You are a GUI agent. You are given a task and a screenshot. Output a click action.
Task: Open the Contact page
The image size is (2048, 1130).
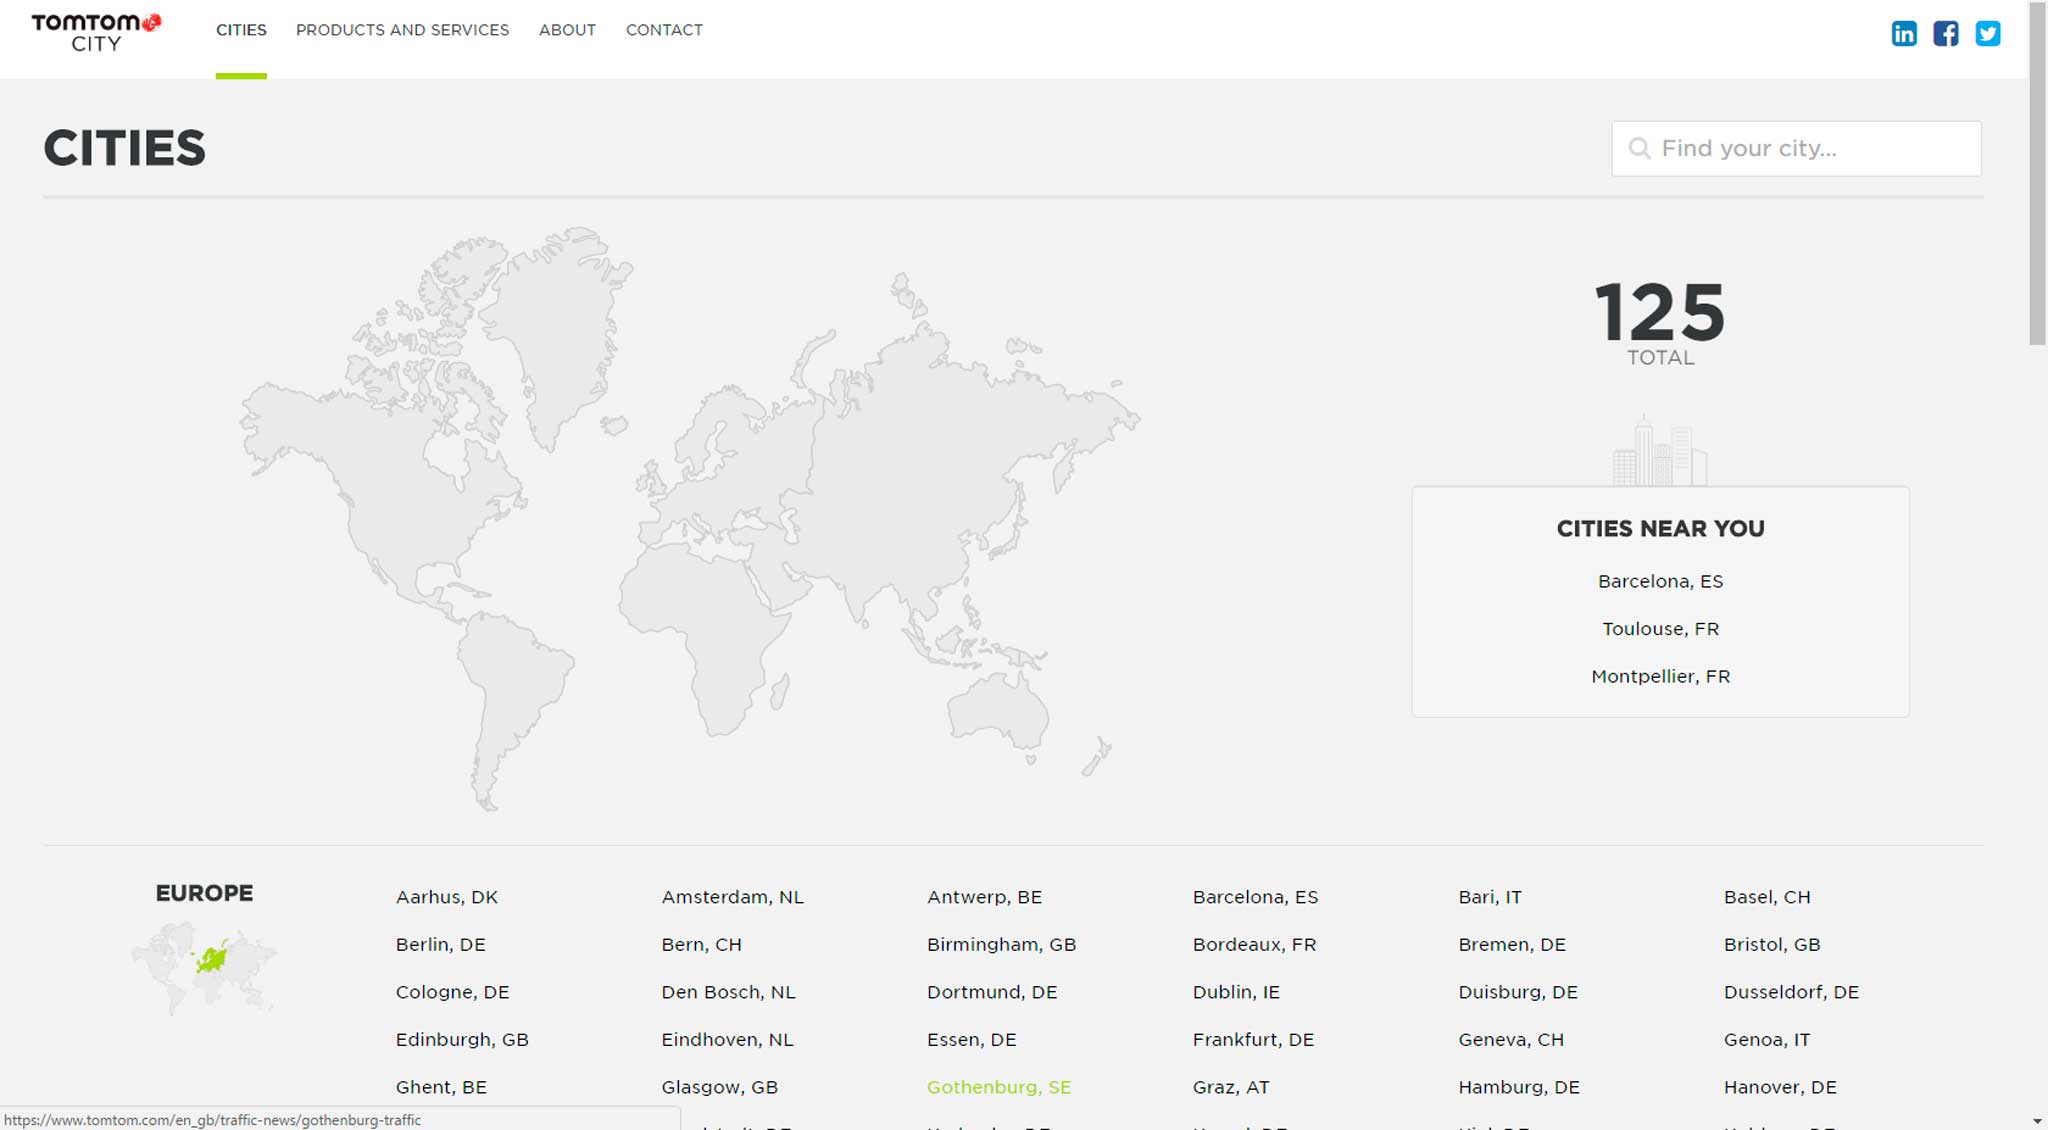pyautogui.click(x=664, y=30)
